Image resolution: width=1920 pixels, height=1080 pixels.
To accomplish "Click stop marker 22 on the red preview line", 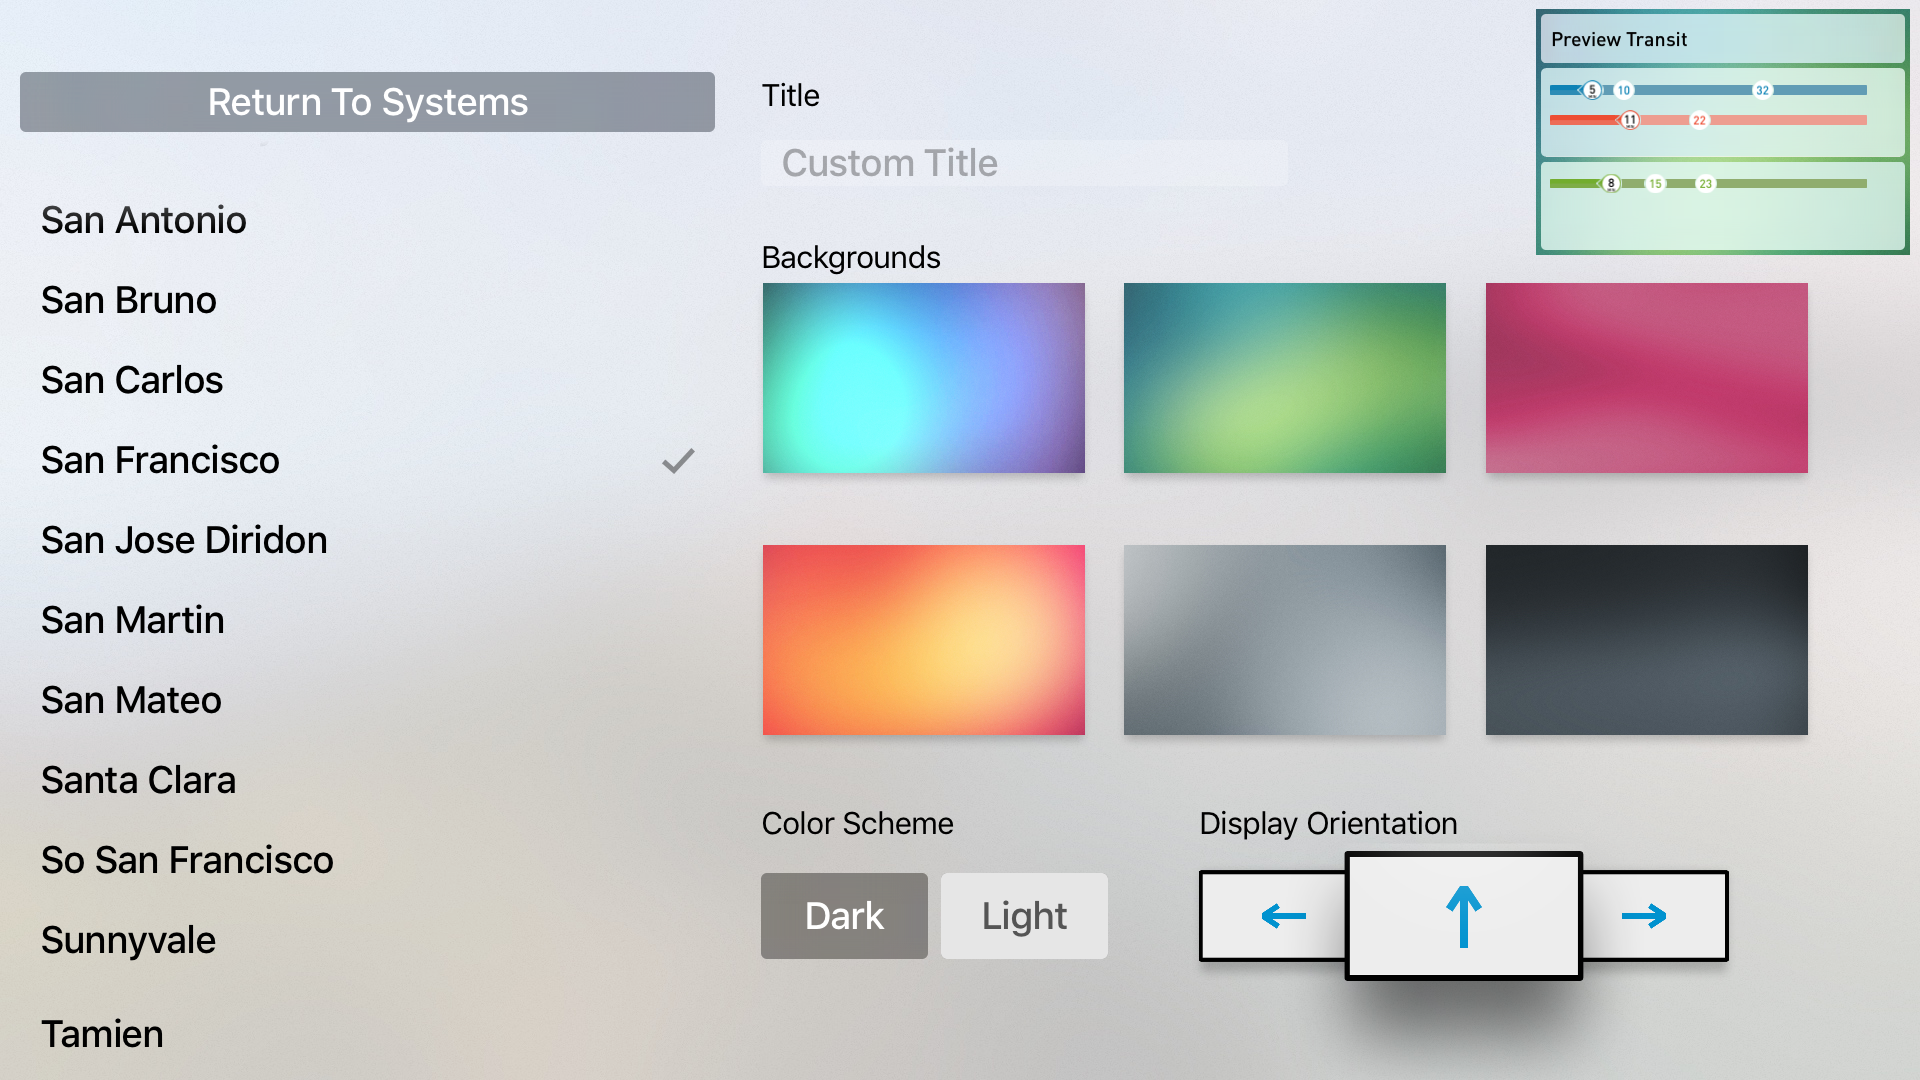I will [1699, 120].
